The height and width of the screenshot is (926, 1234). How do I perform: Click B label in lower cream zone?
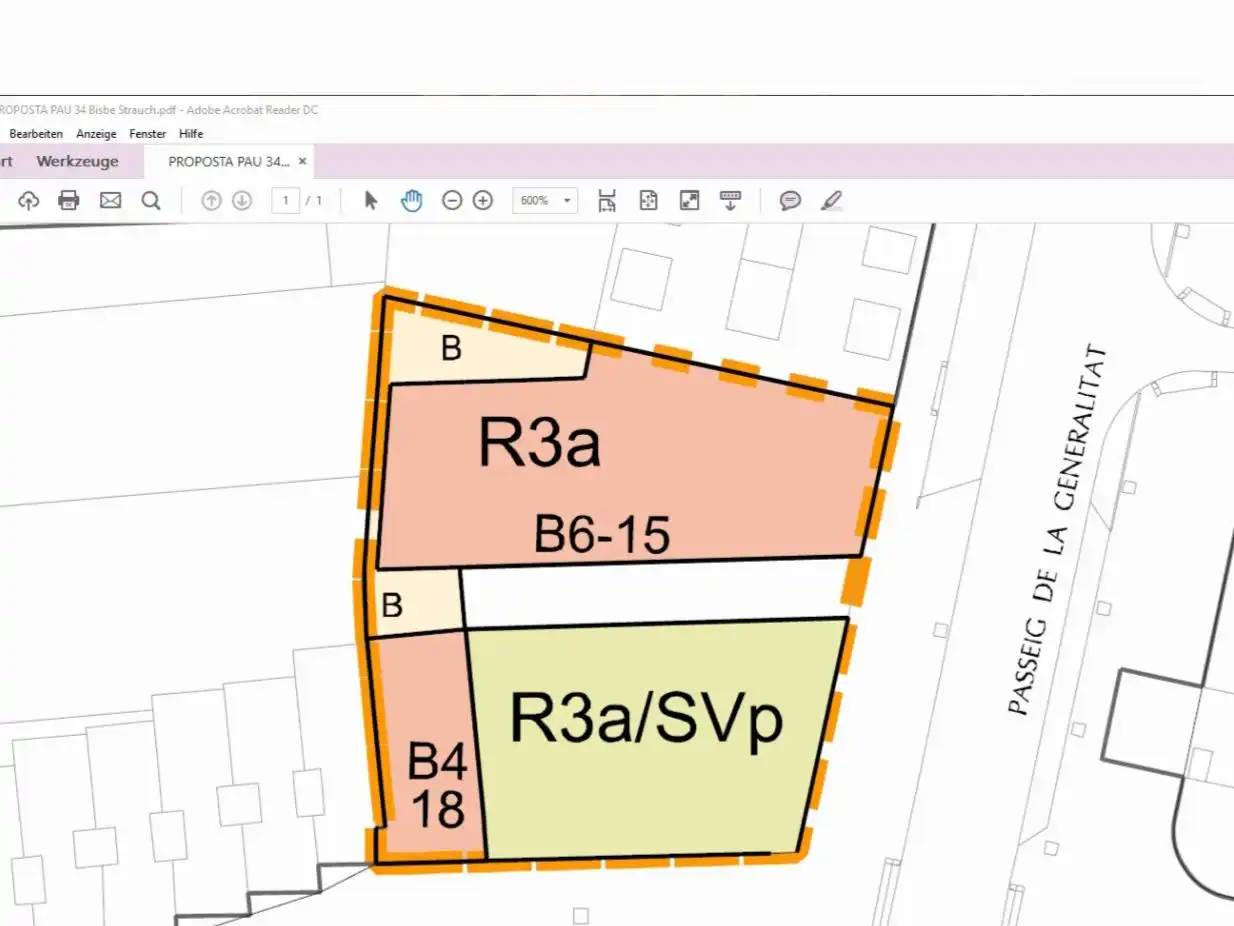[x=393, y=606]
